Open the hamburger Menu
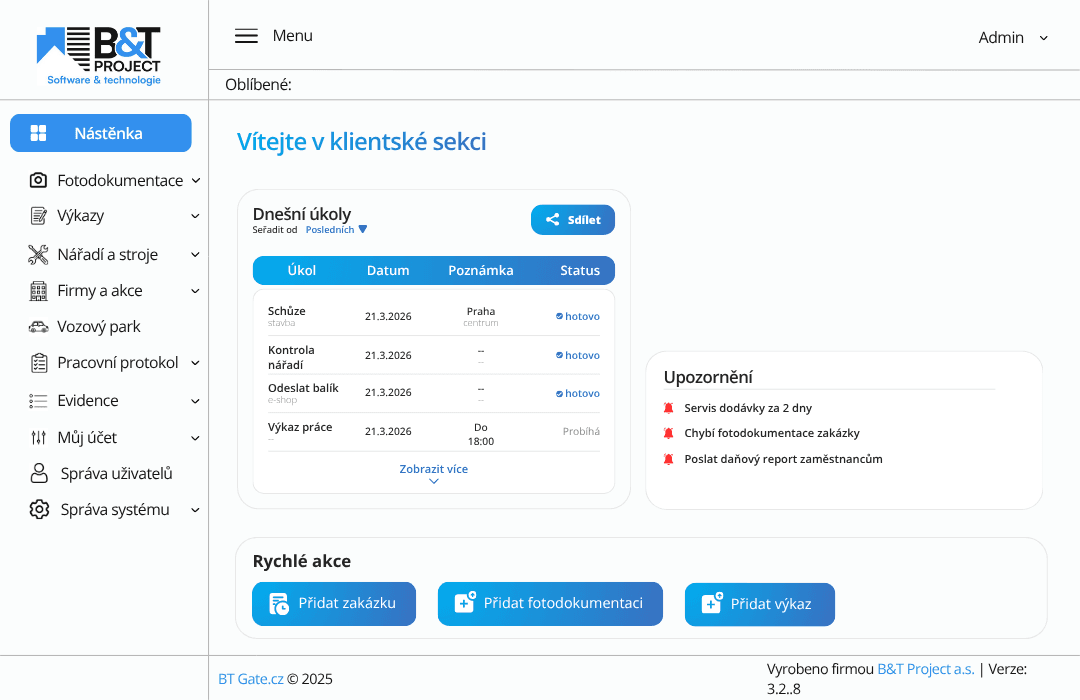The height and width of the screenshot is (700, 1080). (x=246, y=35)
